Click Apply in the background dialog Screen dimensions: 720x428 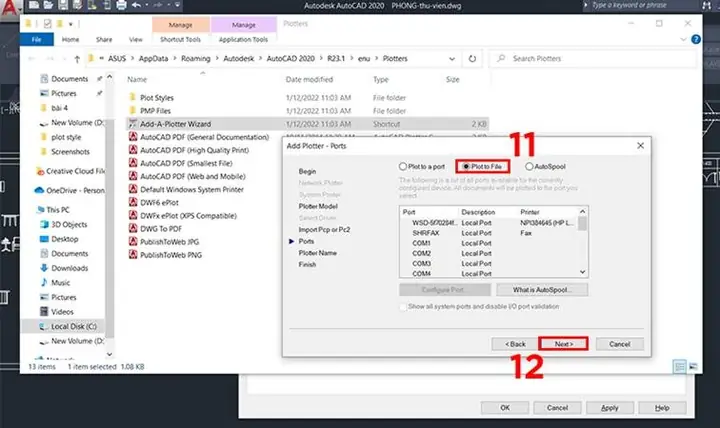(x=610, y=408)
